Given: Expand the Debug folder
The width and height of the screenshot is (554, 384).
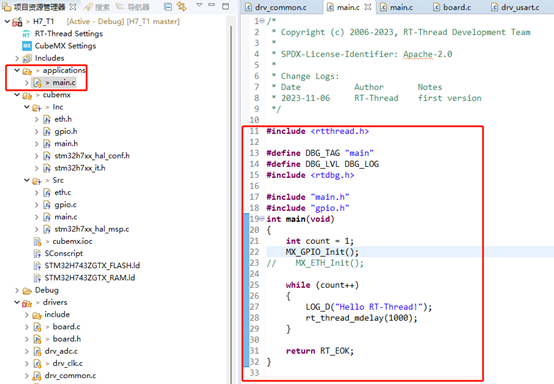Looking at the screenshot, I should click(x=17, y=290).
